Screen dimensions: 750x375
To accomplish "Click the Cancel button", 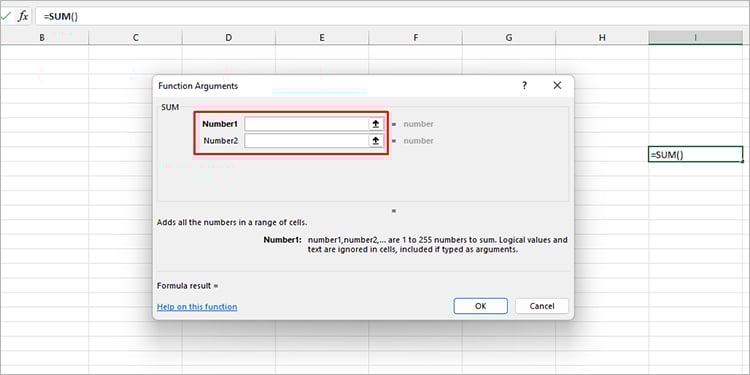I will coord(541,306).
